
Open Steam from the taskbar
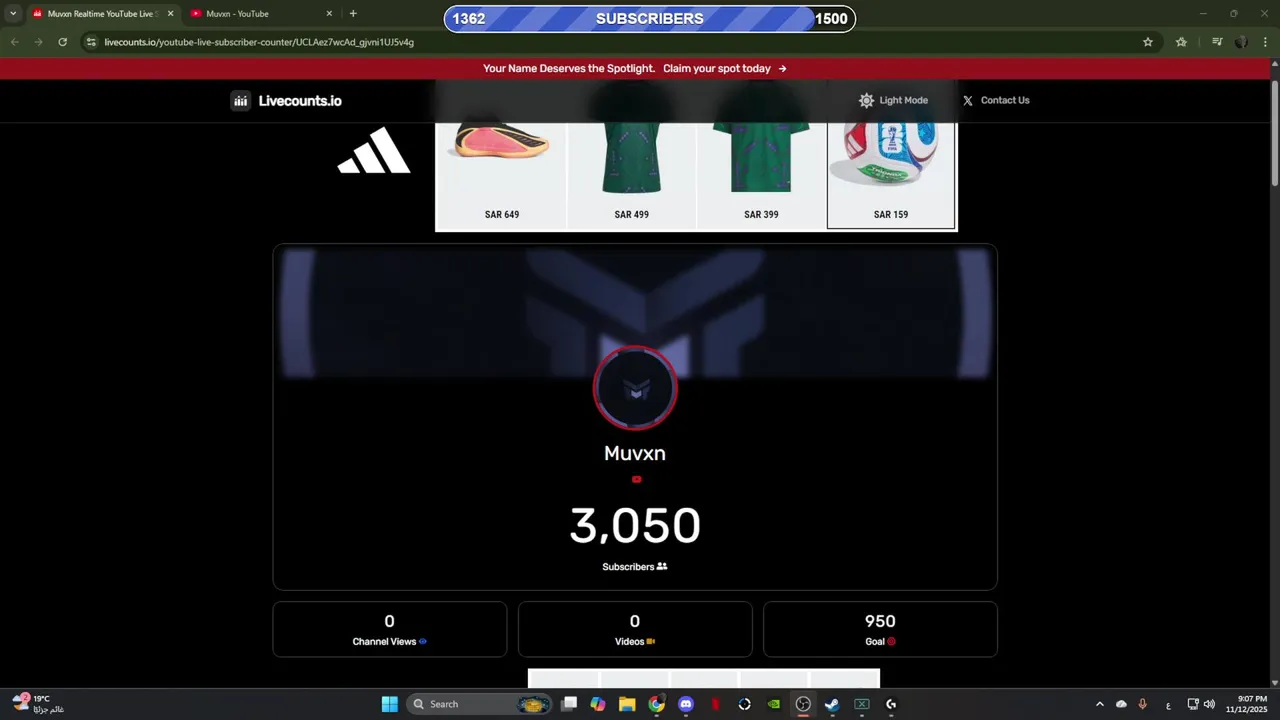pyautogui.click(x=832, y=704)
